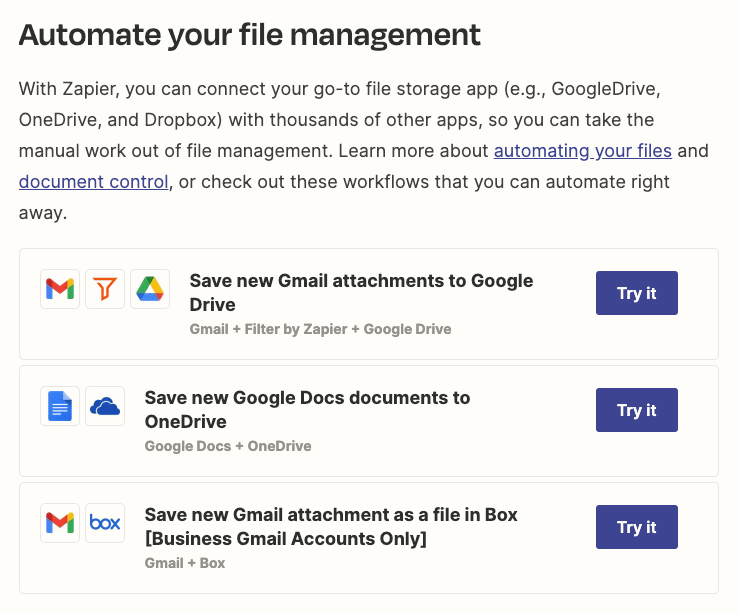Click the 'Automate your file management' heading
Viewport: 739px width, 613px height.
249,35
